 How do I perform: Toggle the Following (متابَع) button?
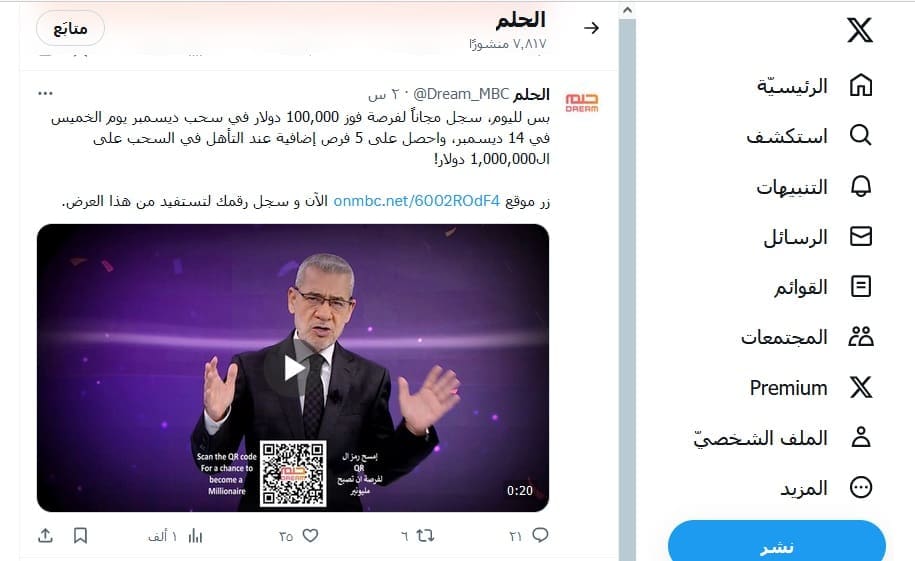[x=71, y=28]
